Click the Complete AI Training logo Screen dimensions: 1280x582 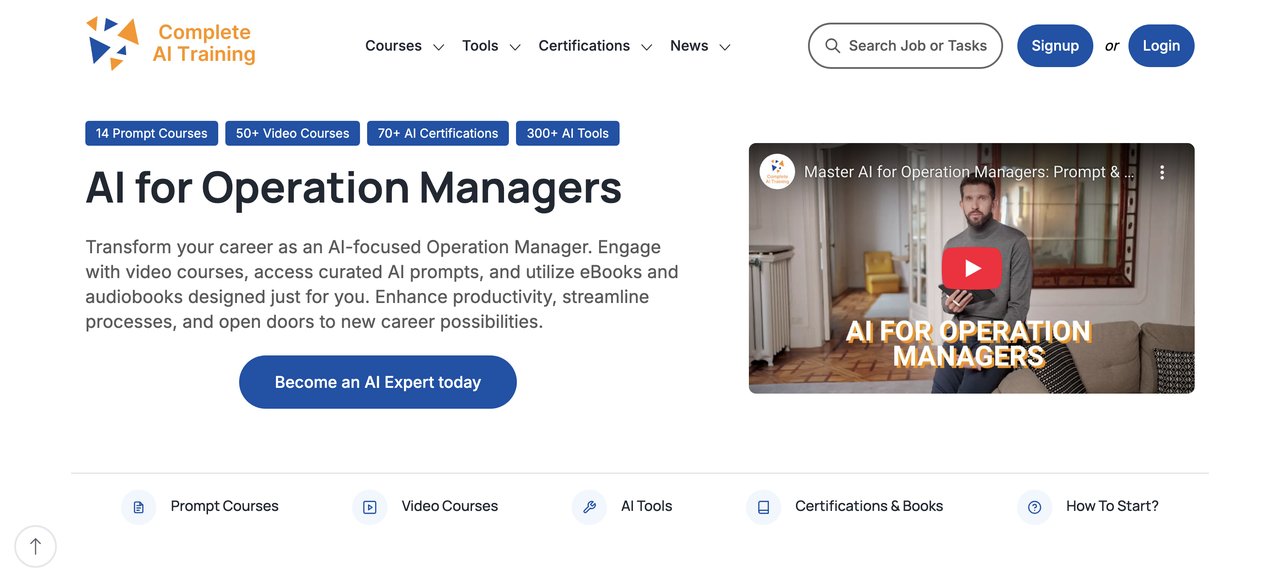coord(171,44)
